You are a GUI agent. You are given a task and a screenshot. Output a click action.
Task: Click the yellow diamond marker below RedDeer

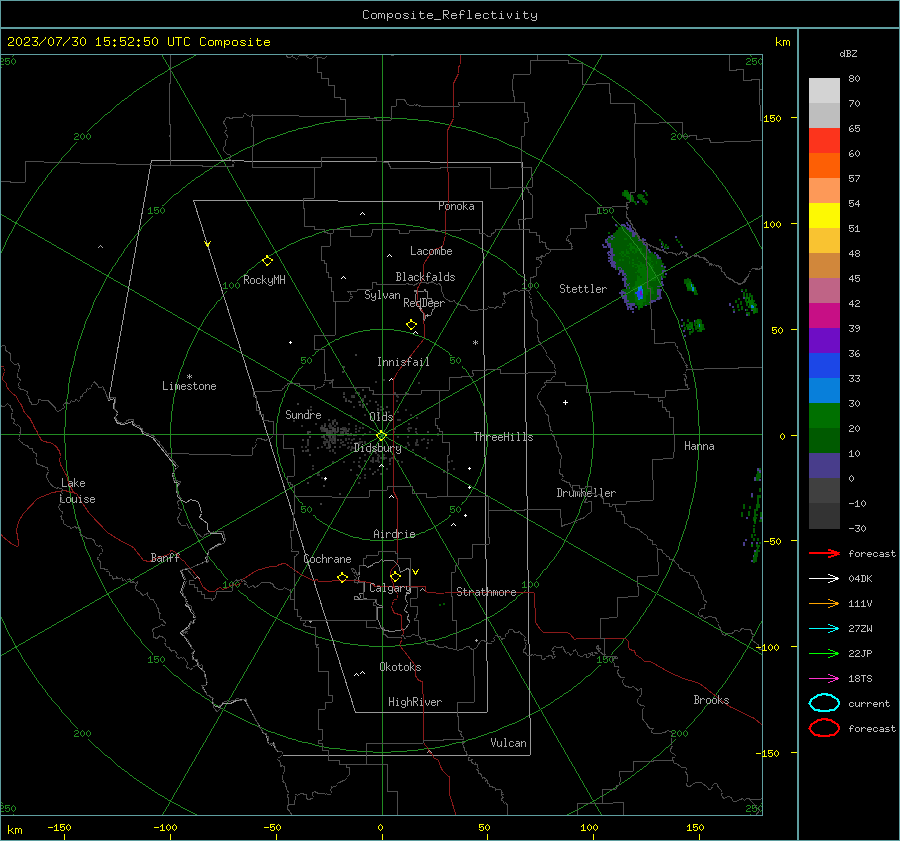[x=411, y=325]
